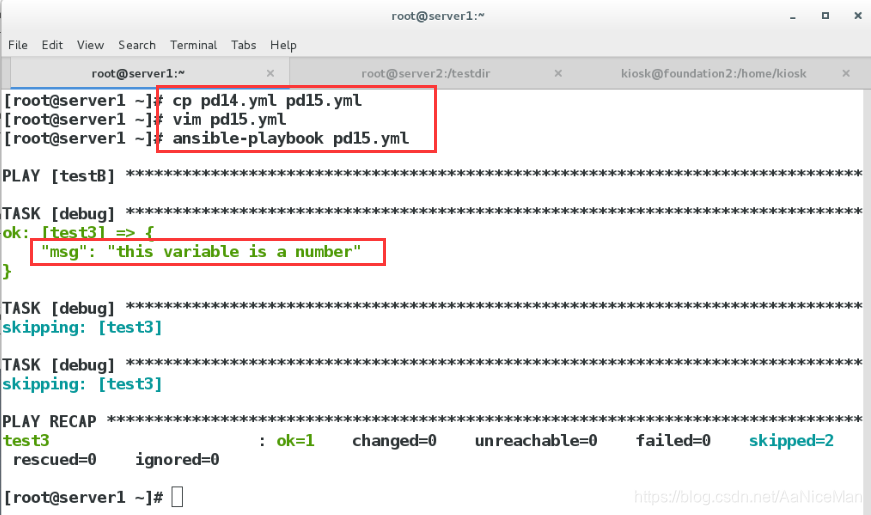871x515 pixels.
Task: Click the test3 host name in recap
Action: (x=26, y=441)
